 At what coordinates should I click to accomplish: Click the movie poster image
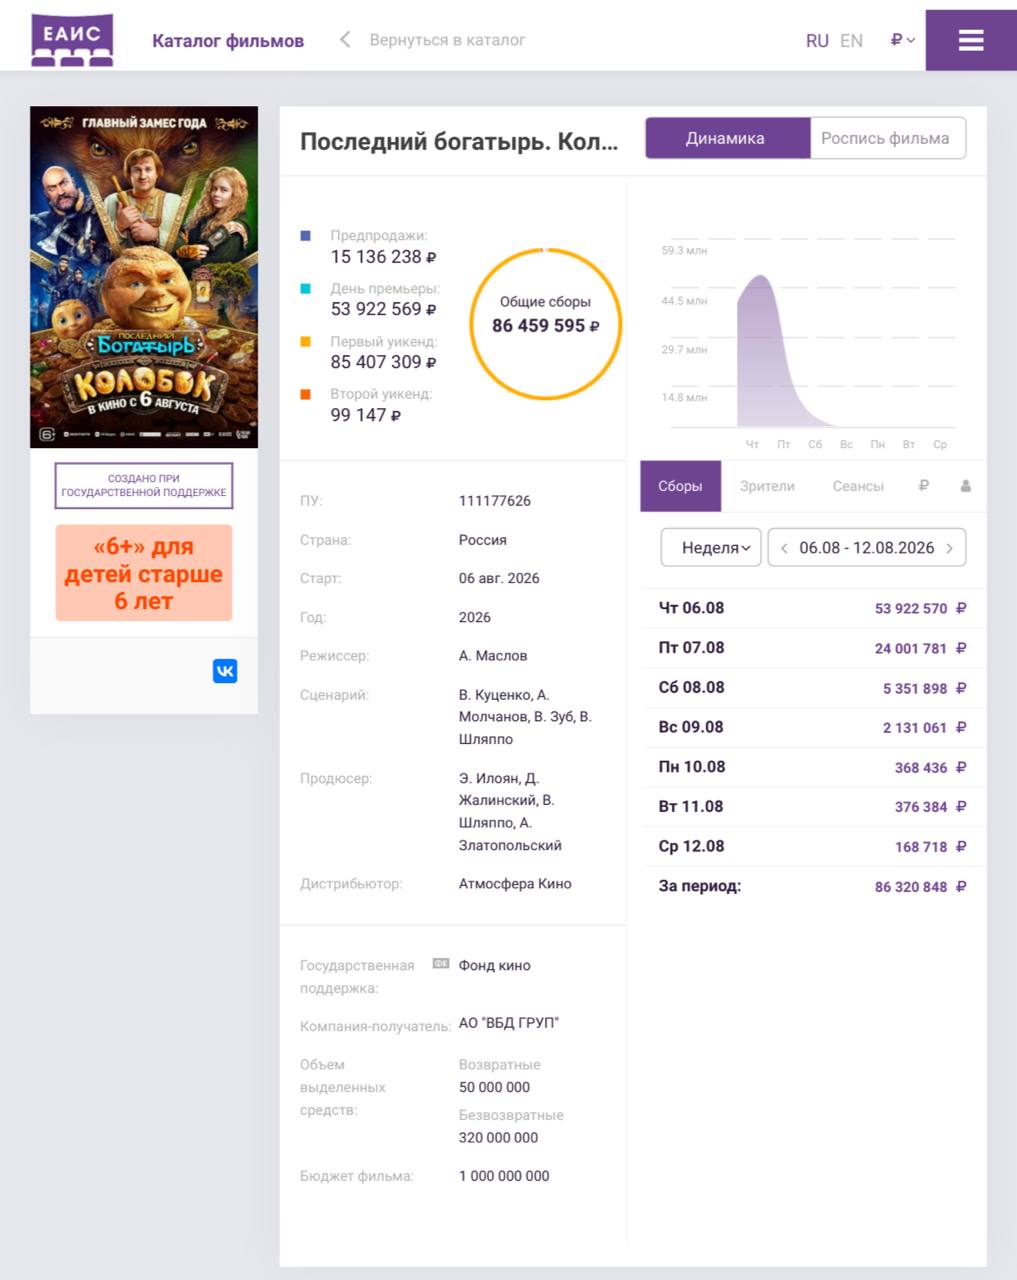144,277
